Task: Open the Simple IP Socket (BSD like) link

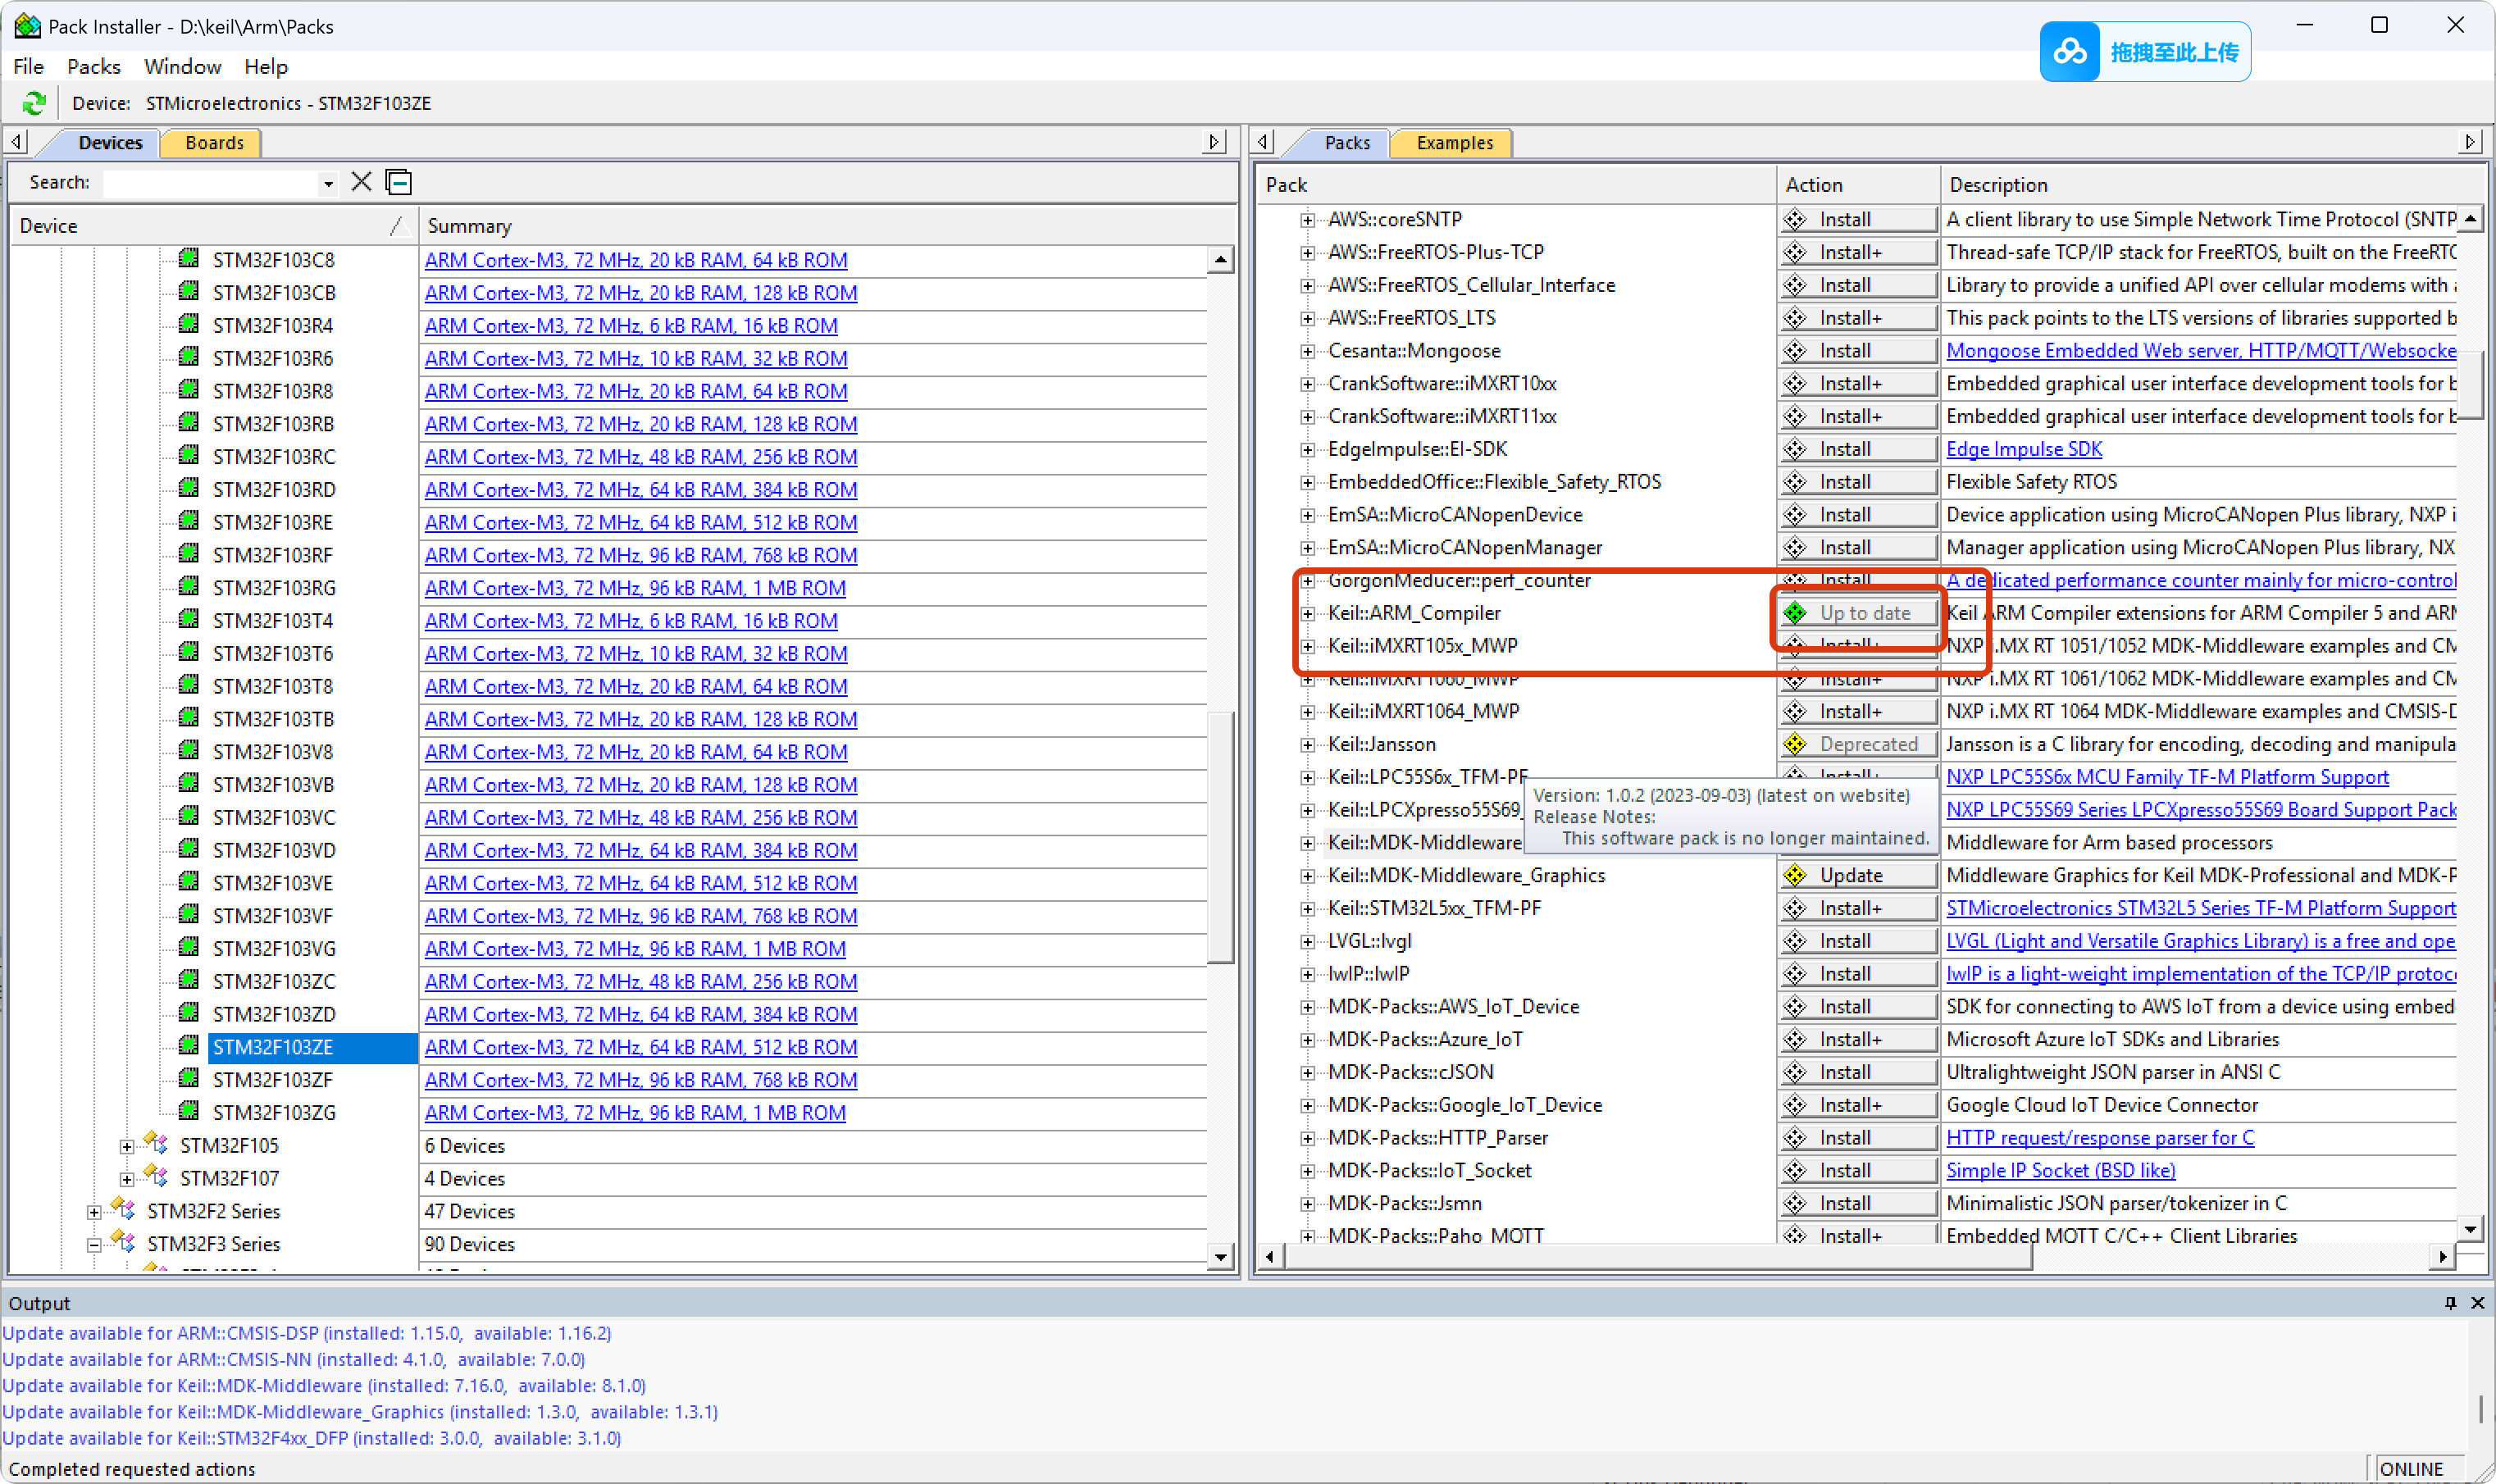Action: pos(2060,1170)
